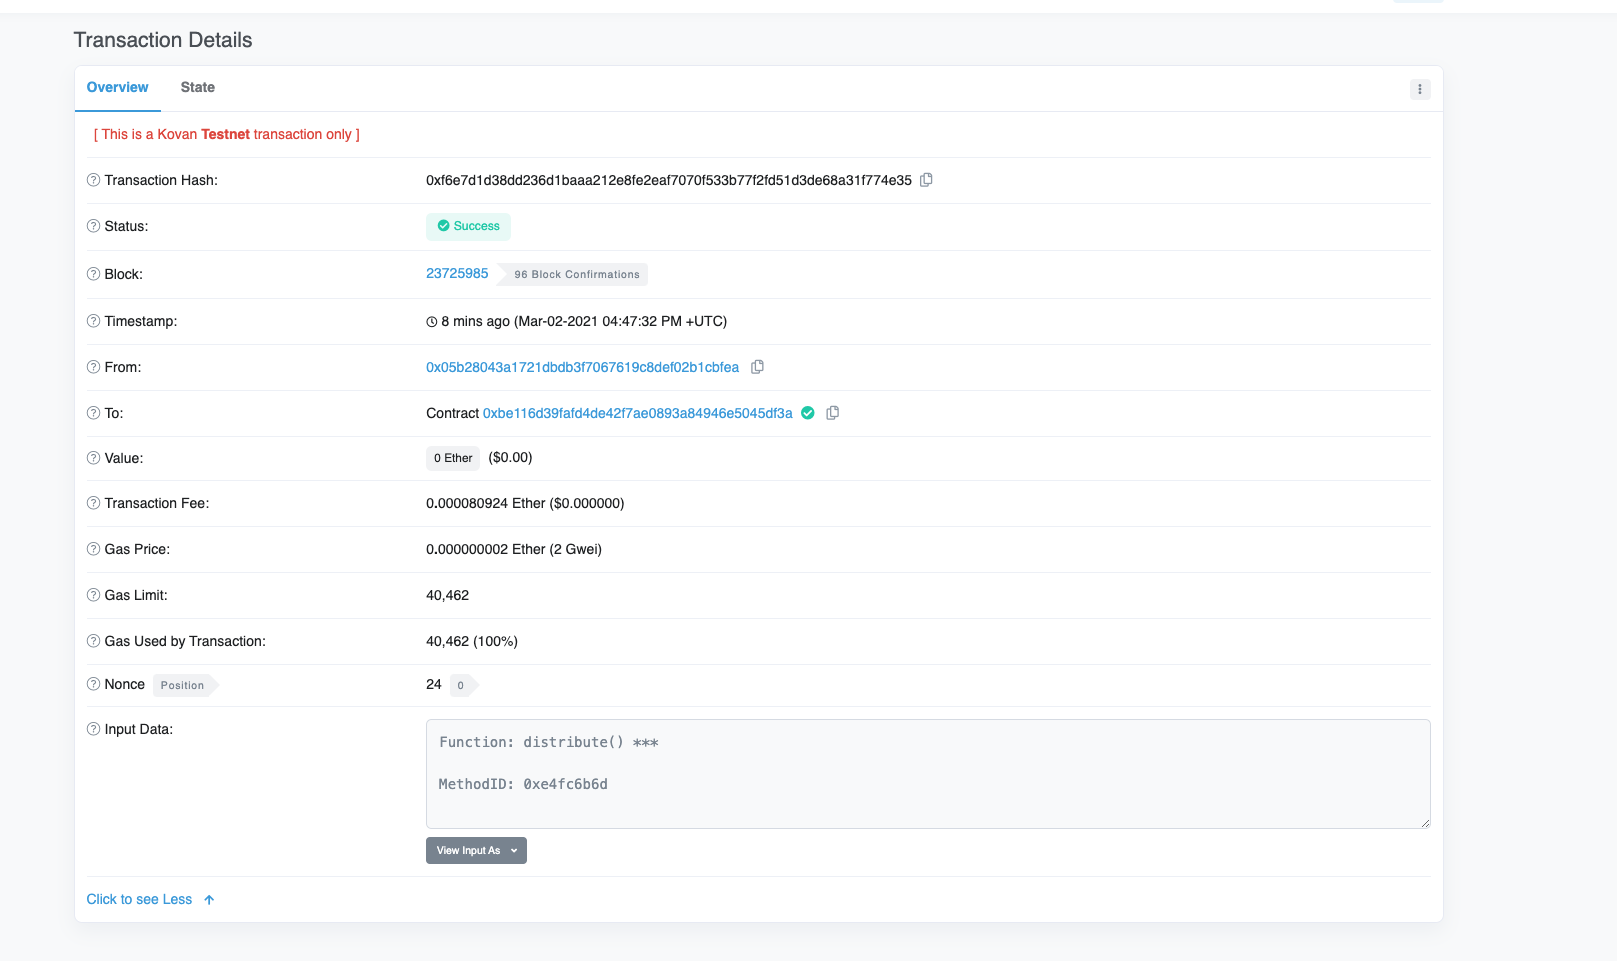
Task: Click the ($0.00) value text
Action: point(510,457)
